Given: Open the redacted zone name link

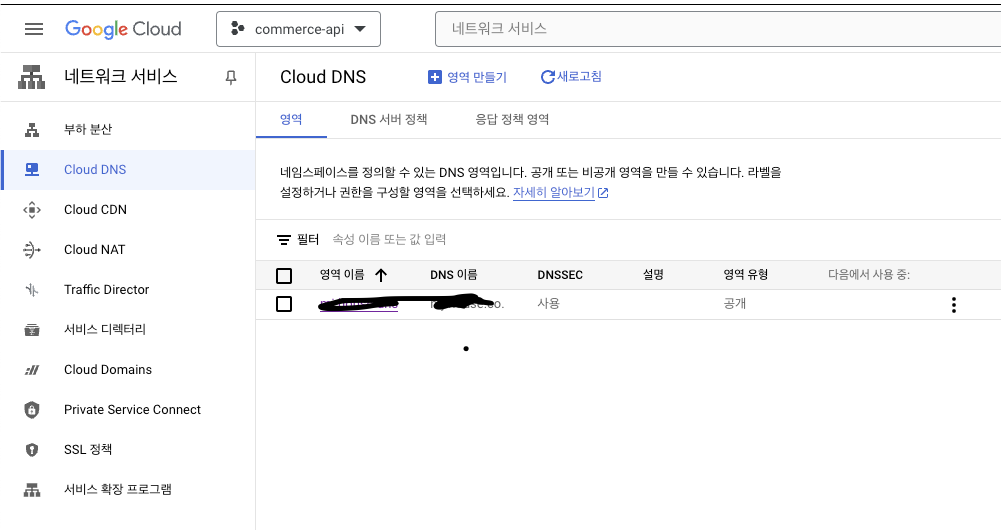Looking at the screenshot, I should 359,305.
